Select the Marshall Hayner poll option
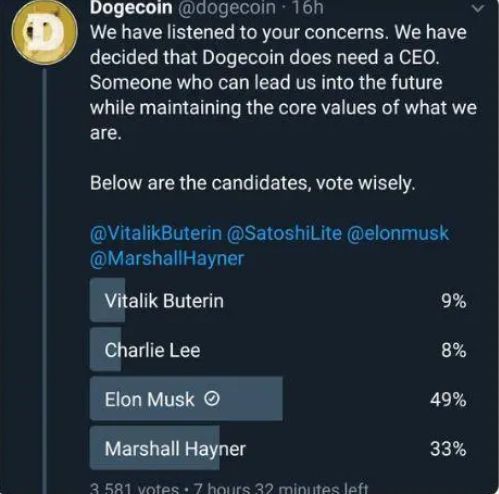 pyautogui.click(x=278, y=448)
